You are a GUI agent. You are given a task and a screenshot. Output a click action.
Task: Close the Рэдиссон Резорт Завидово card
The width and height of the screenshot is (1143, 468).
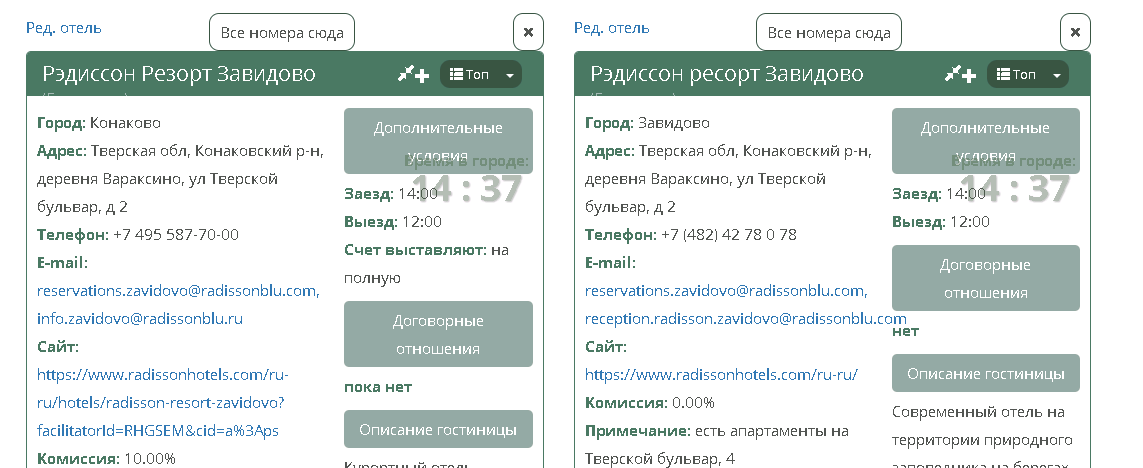pos(528,32)
